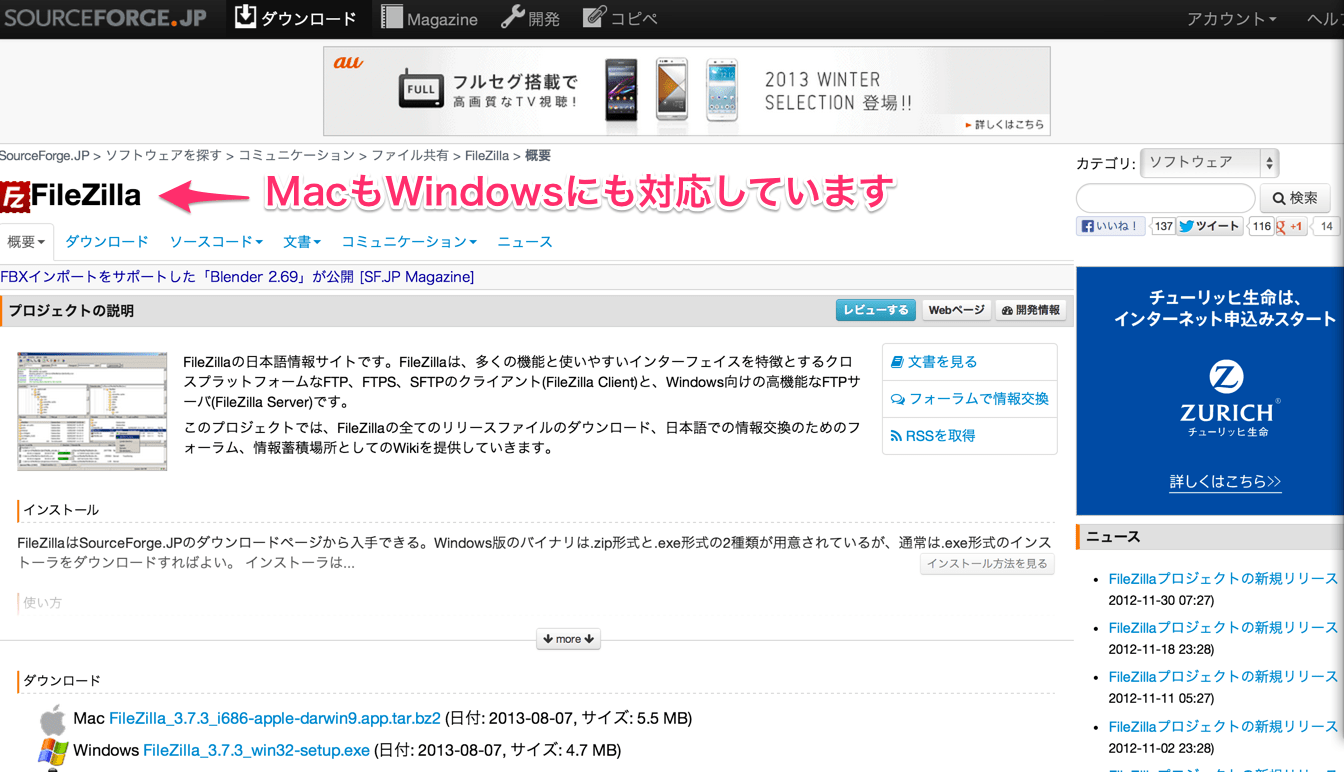Click 開発 in top navigation bar
The width and height of the screenshot is (1344, 772).
pyautogui.click(x=544, y=19)
